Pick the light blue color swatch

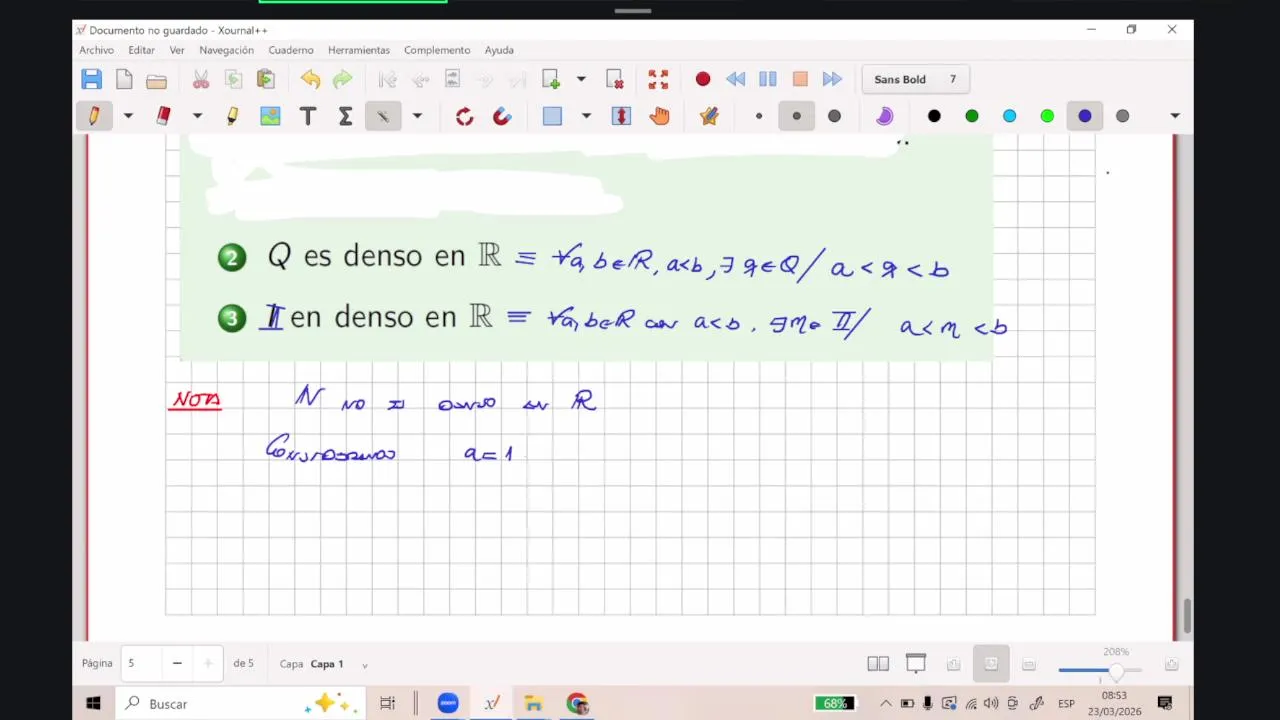coord(1009,116)
